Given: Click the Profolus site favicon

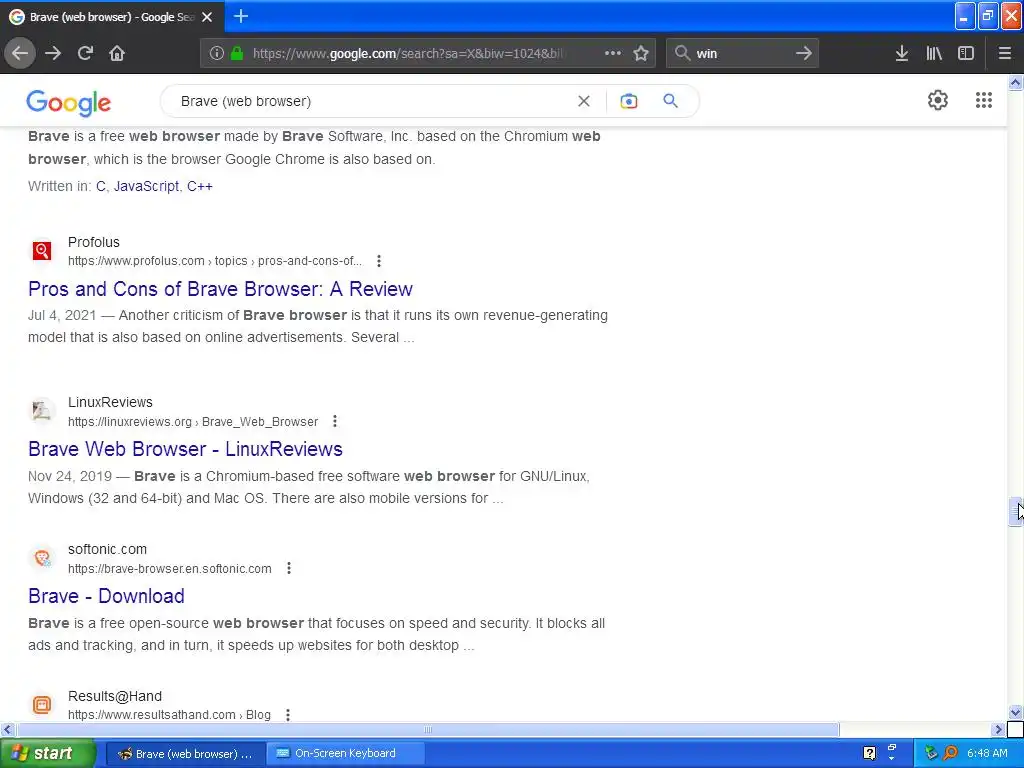Looking at the screenshot, I should tap(42, 251).
